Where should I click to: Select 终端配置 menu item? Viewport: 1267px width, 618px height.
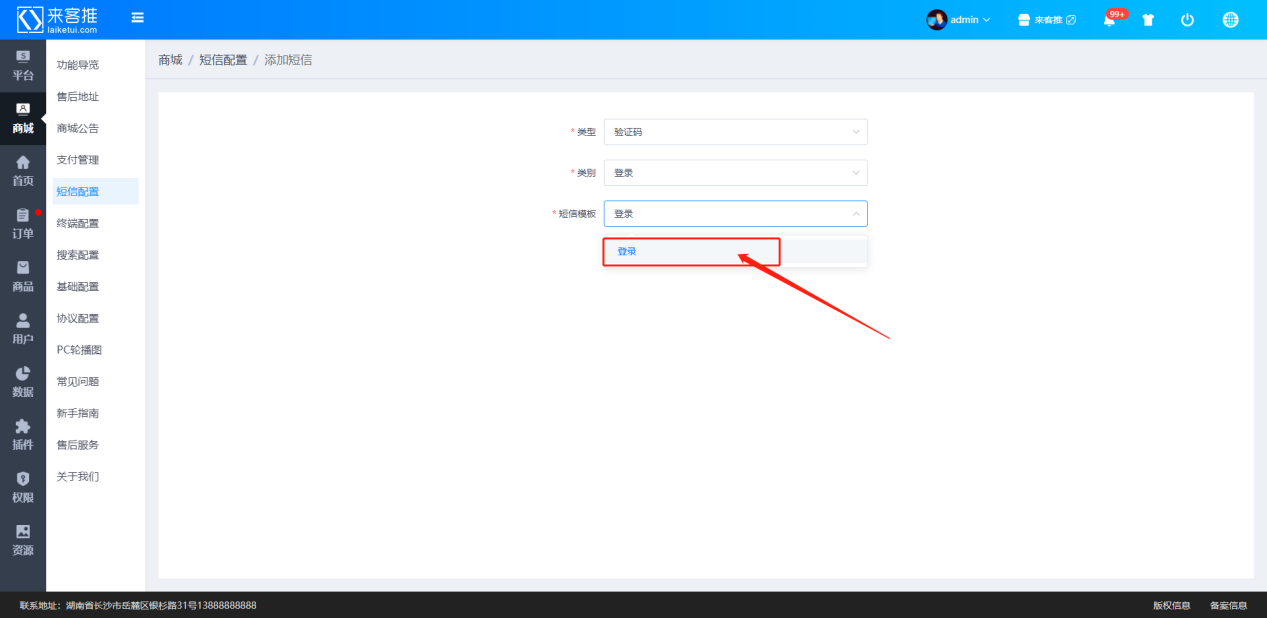click(x=95, y=223)
